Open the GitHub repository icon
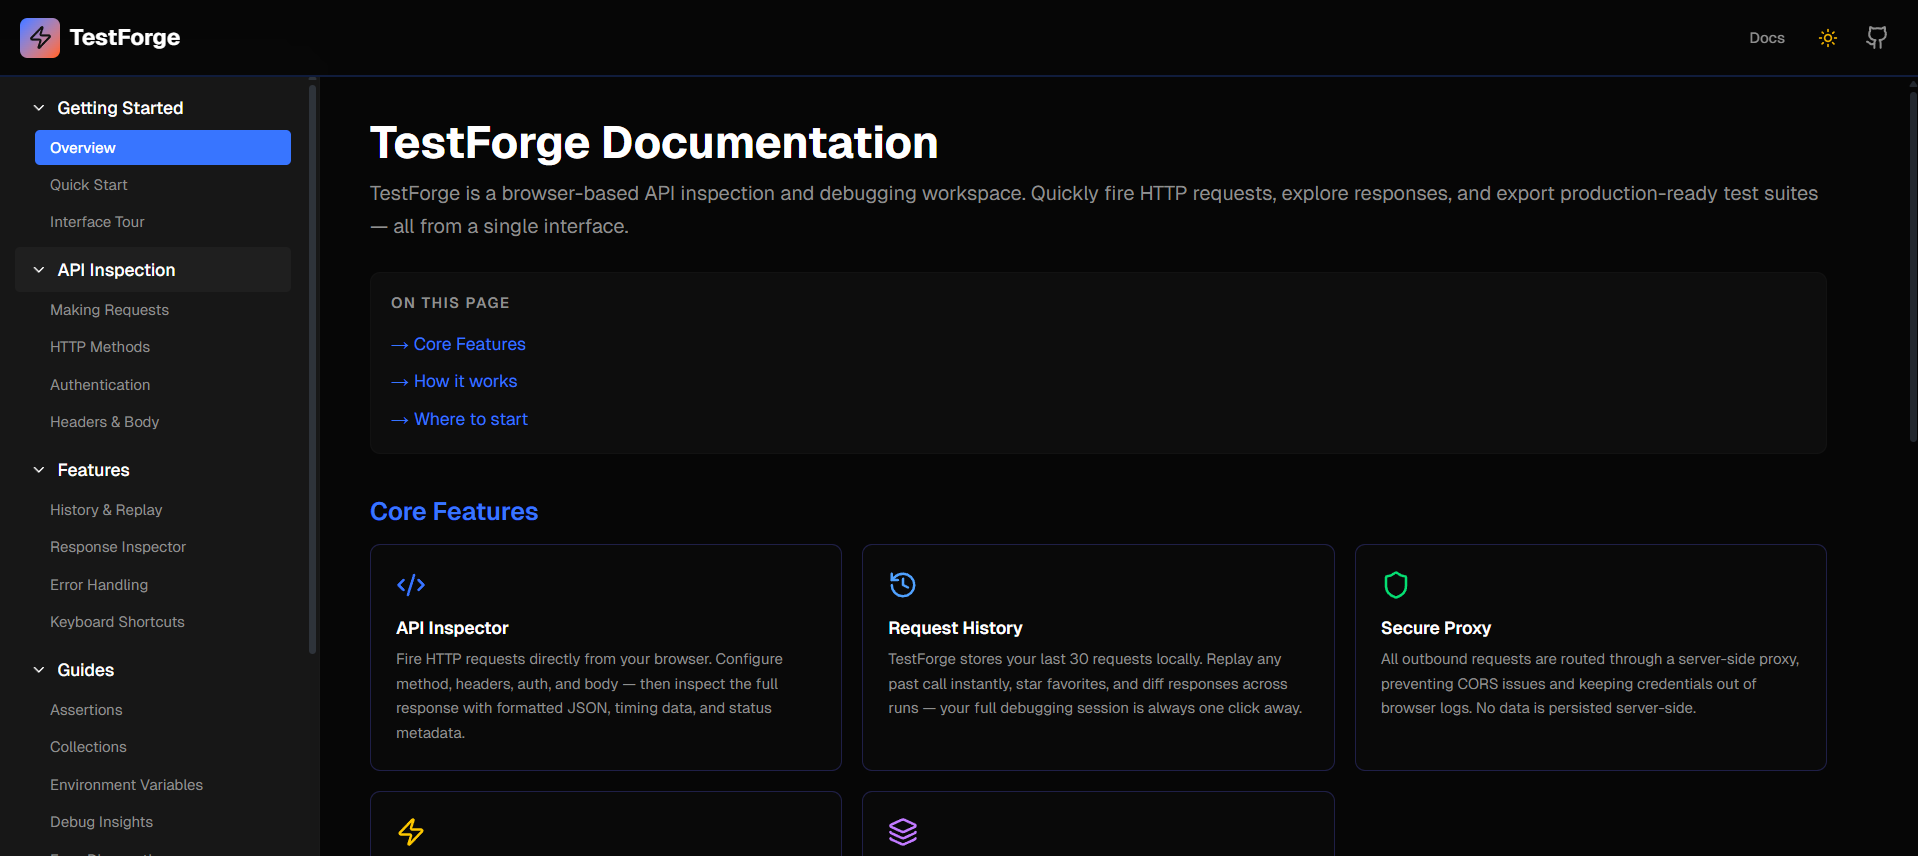Screen dimensions: 1918x856 [x=1877, y=38]
